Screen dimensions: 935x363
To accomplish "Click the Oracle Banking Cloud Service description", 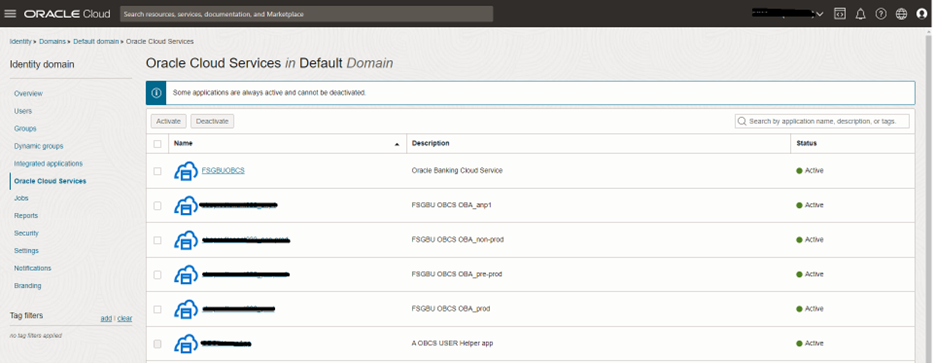I will pos(457,170).
